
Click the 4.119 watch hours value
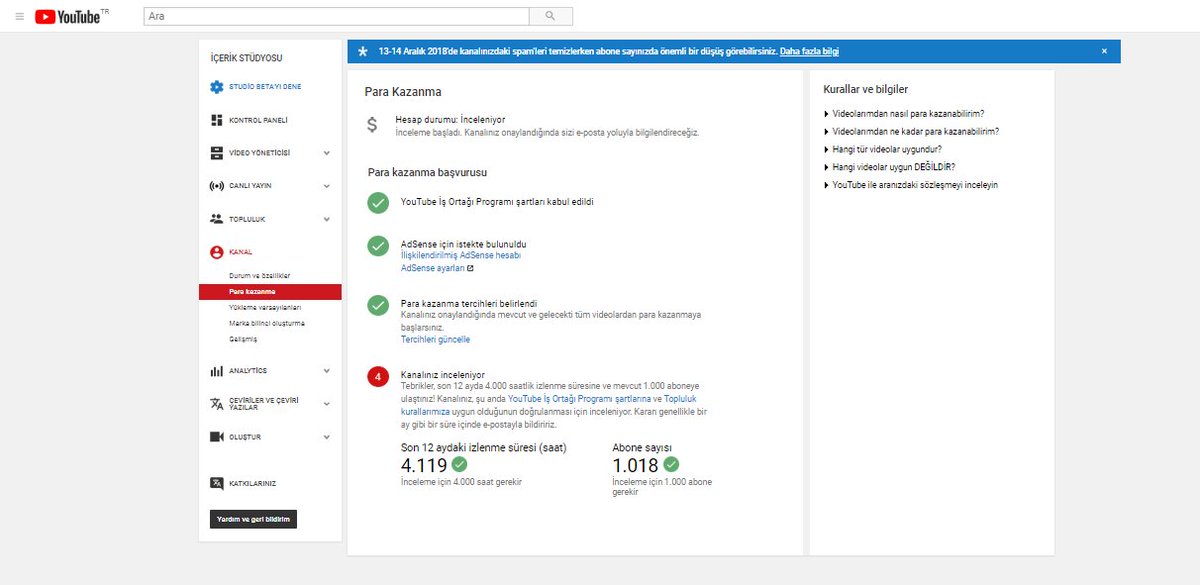click(423, 465)
